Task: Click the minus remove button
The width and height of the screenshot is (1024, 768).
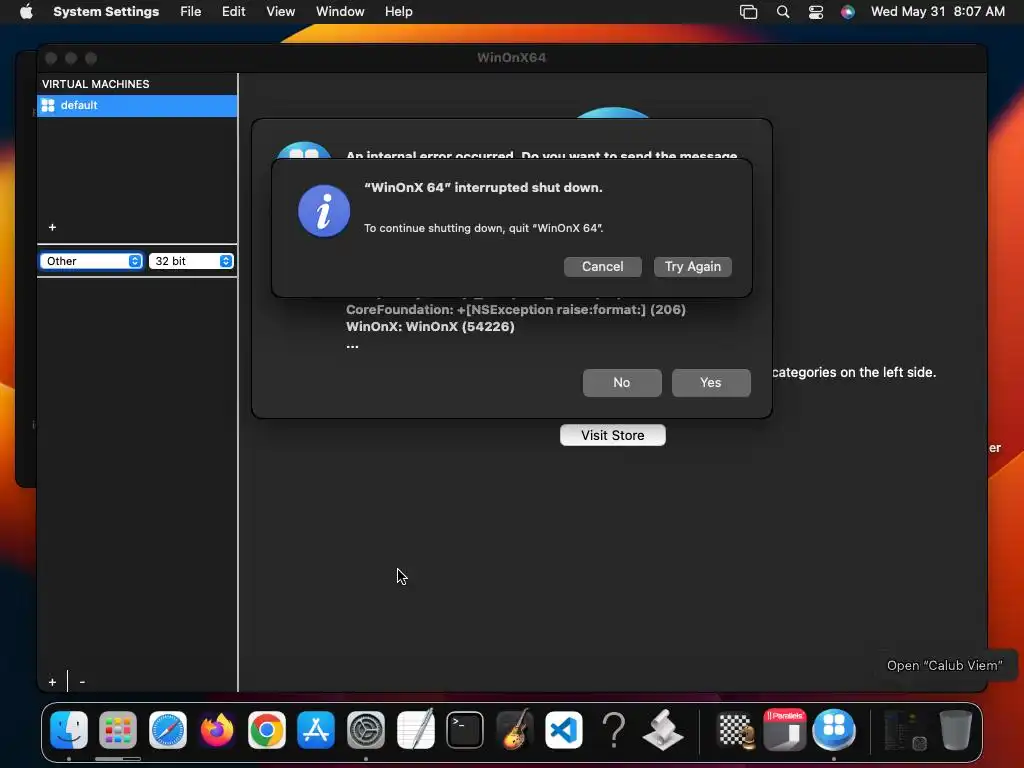Action: click(82, 682)
